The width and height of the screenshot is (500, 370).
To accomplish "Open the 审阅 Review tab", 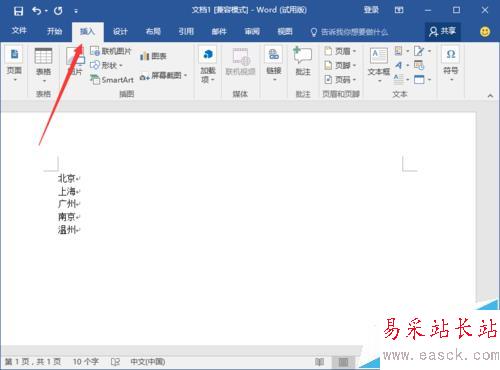I will 252,31.
